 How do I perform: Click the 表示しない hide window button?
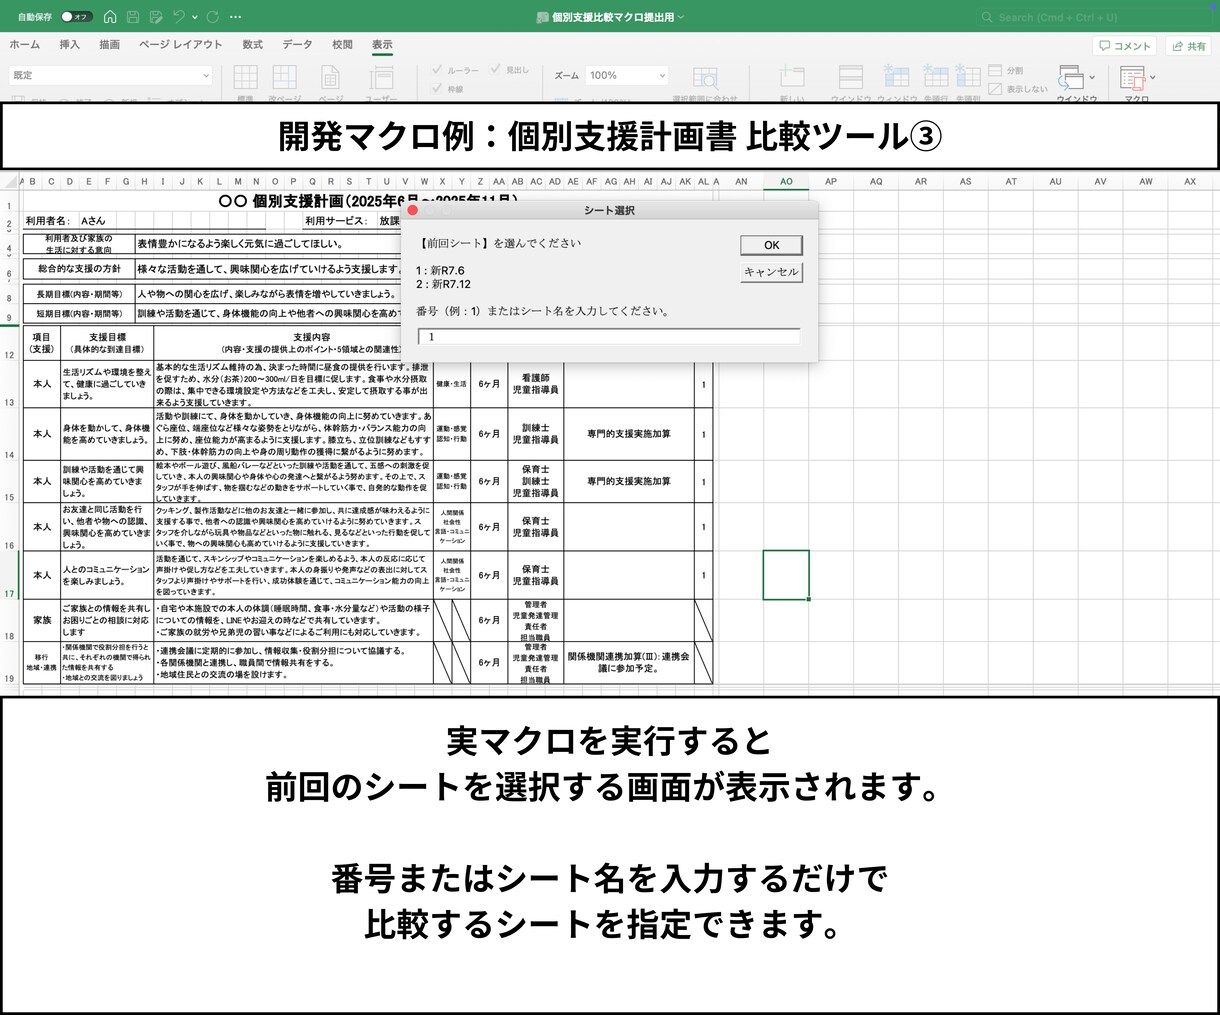tap(1018, 89)
